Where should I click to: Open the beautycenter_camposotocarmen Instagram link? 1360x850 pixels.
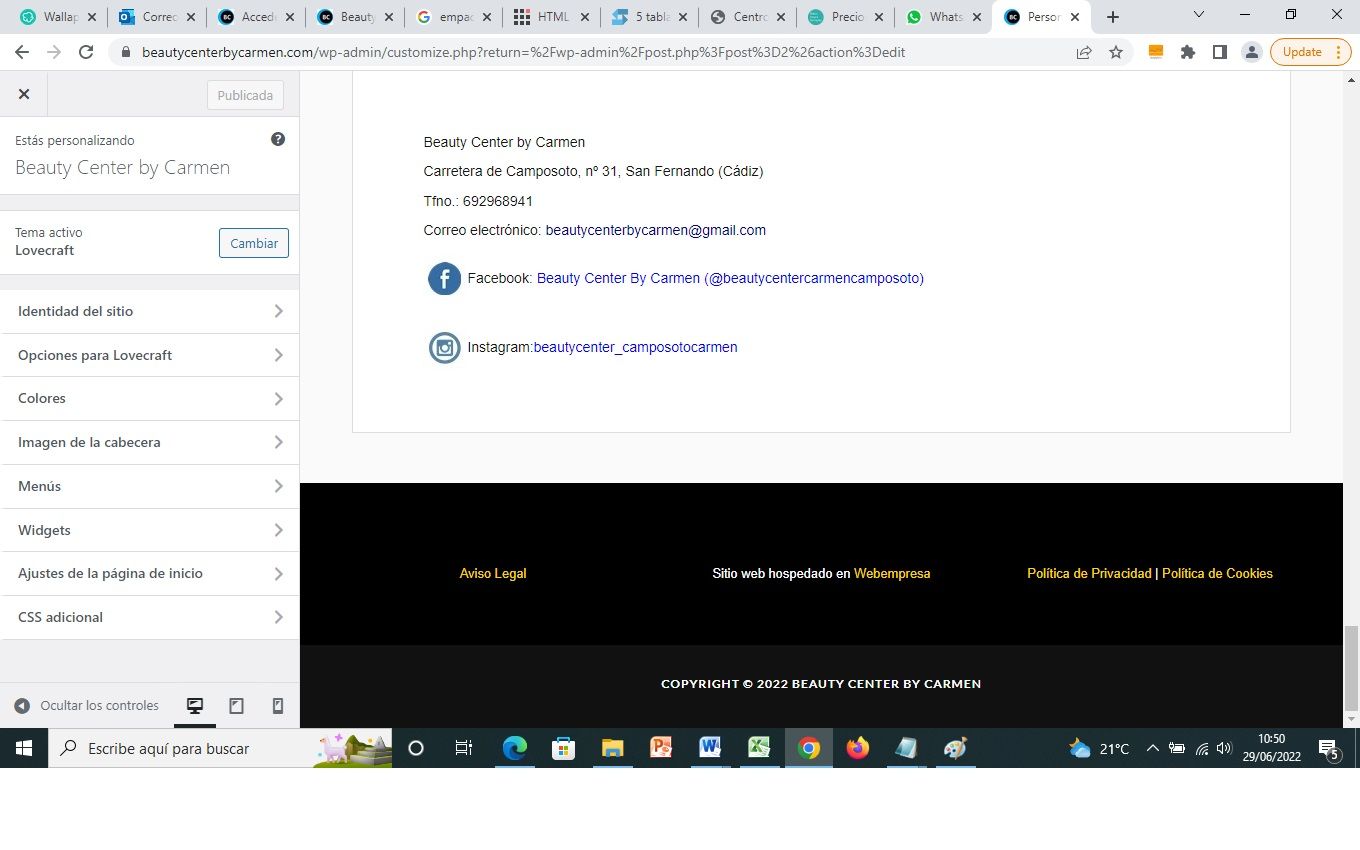[x=636, y=347]
